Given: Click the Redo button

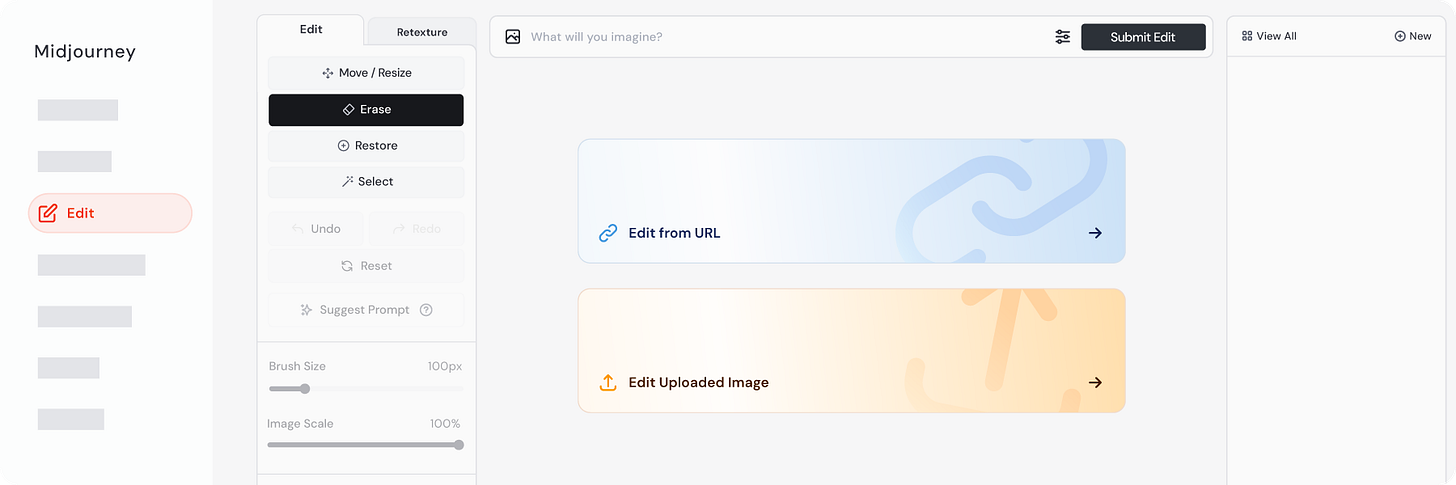Looking at the screenshot, I should (416, 229).
